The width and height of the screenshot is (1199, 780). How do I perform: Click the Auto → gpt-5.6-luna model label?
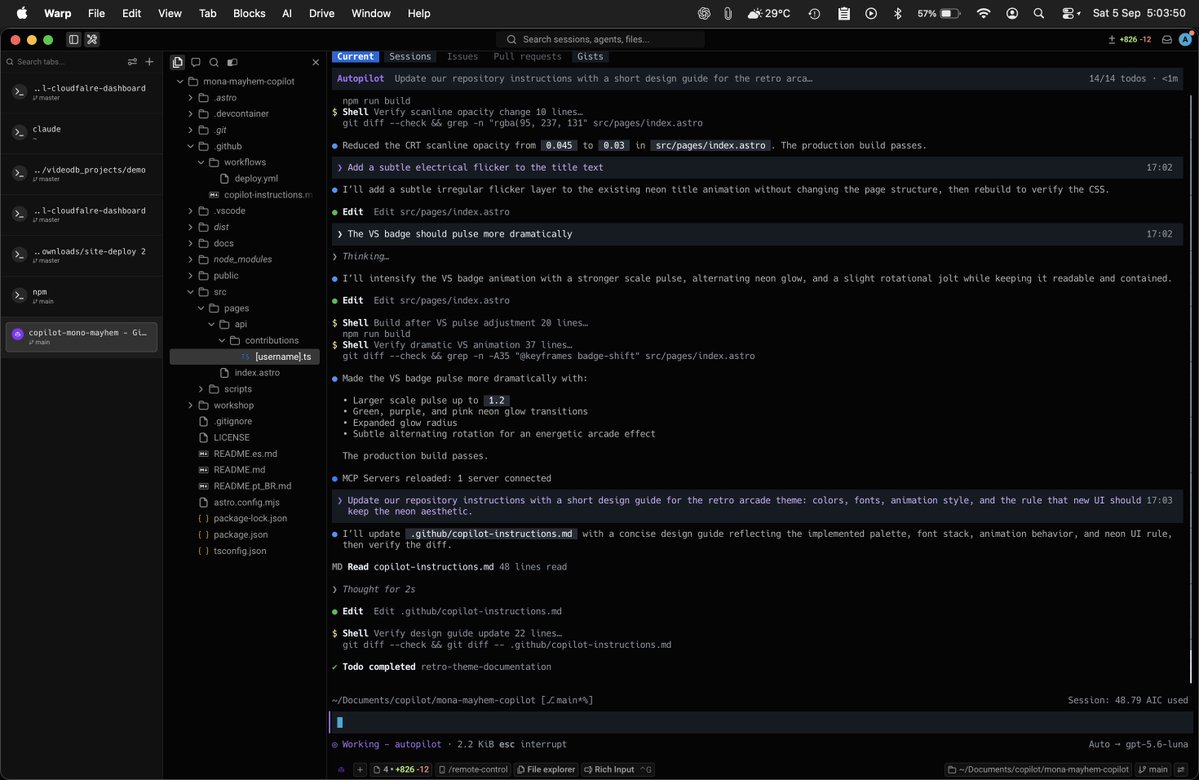coord(1138,744)
